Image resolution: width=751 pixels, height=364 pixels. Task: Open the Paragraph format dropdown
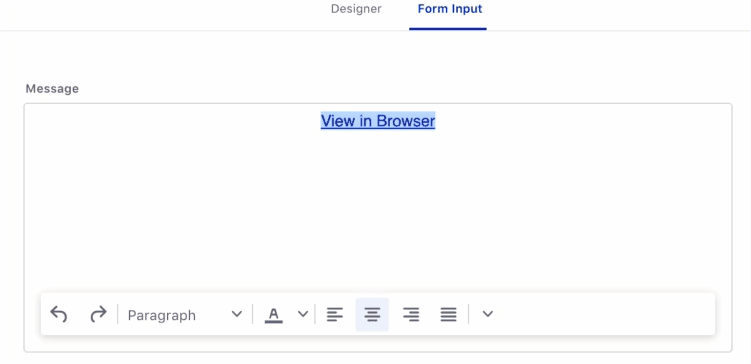[185, 315]
